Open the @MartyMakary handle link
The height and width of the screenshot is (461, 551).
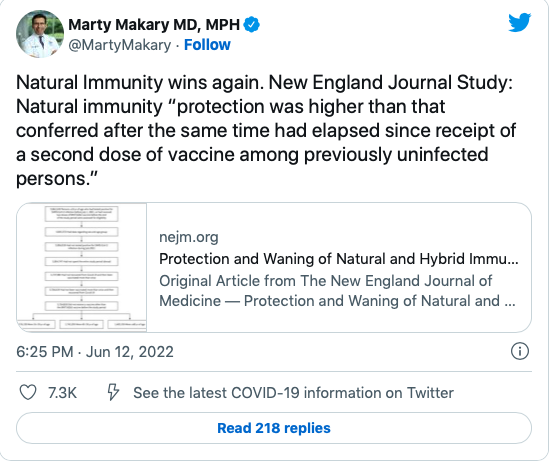pos(119,45)
